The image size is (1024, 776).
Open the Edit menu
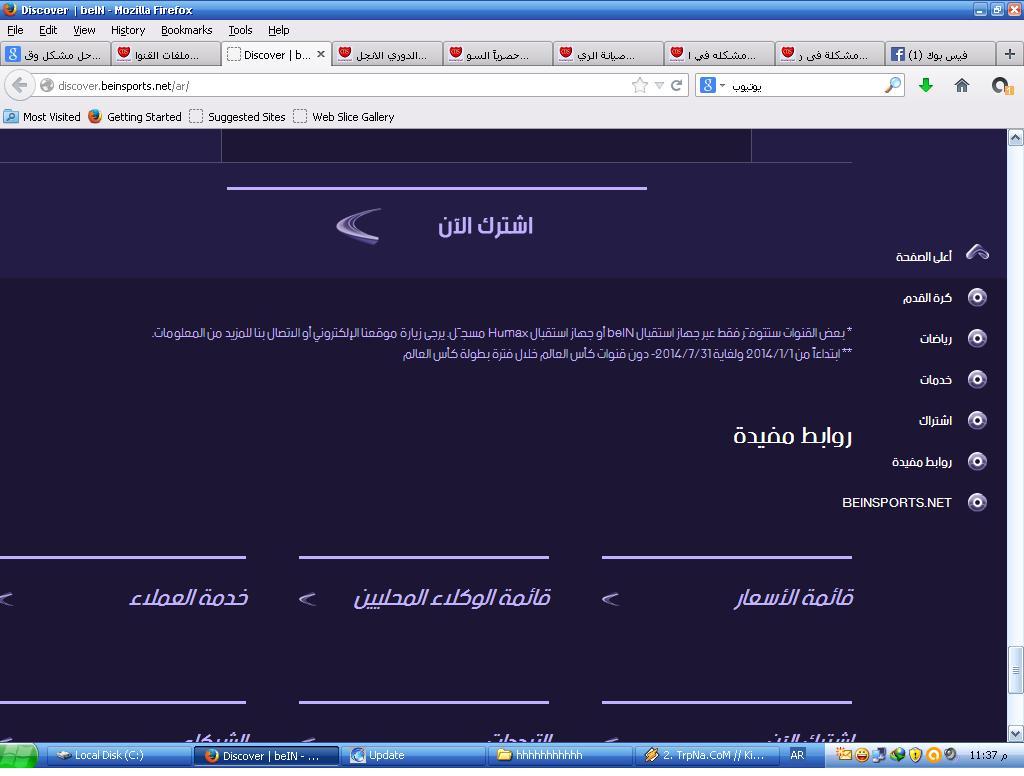point(48,30)
